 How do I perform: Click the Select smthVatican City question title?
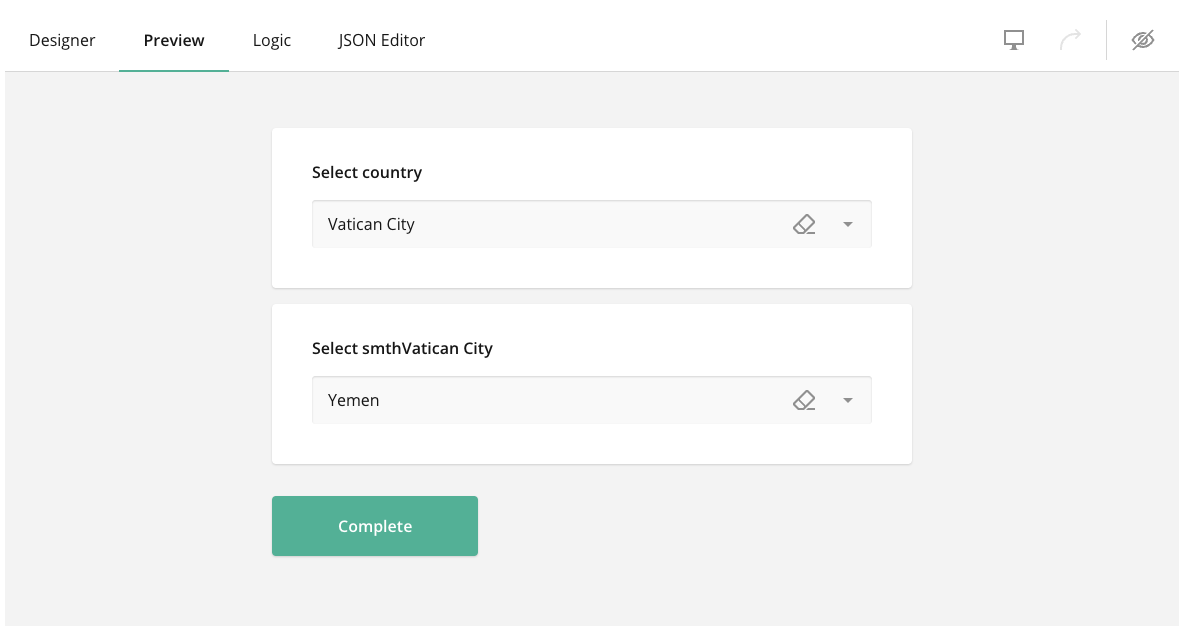404,348
